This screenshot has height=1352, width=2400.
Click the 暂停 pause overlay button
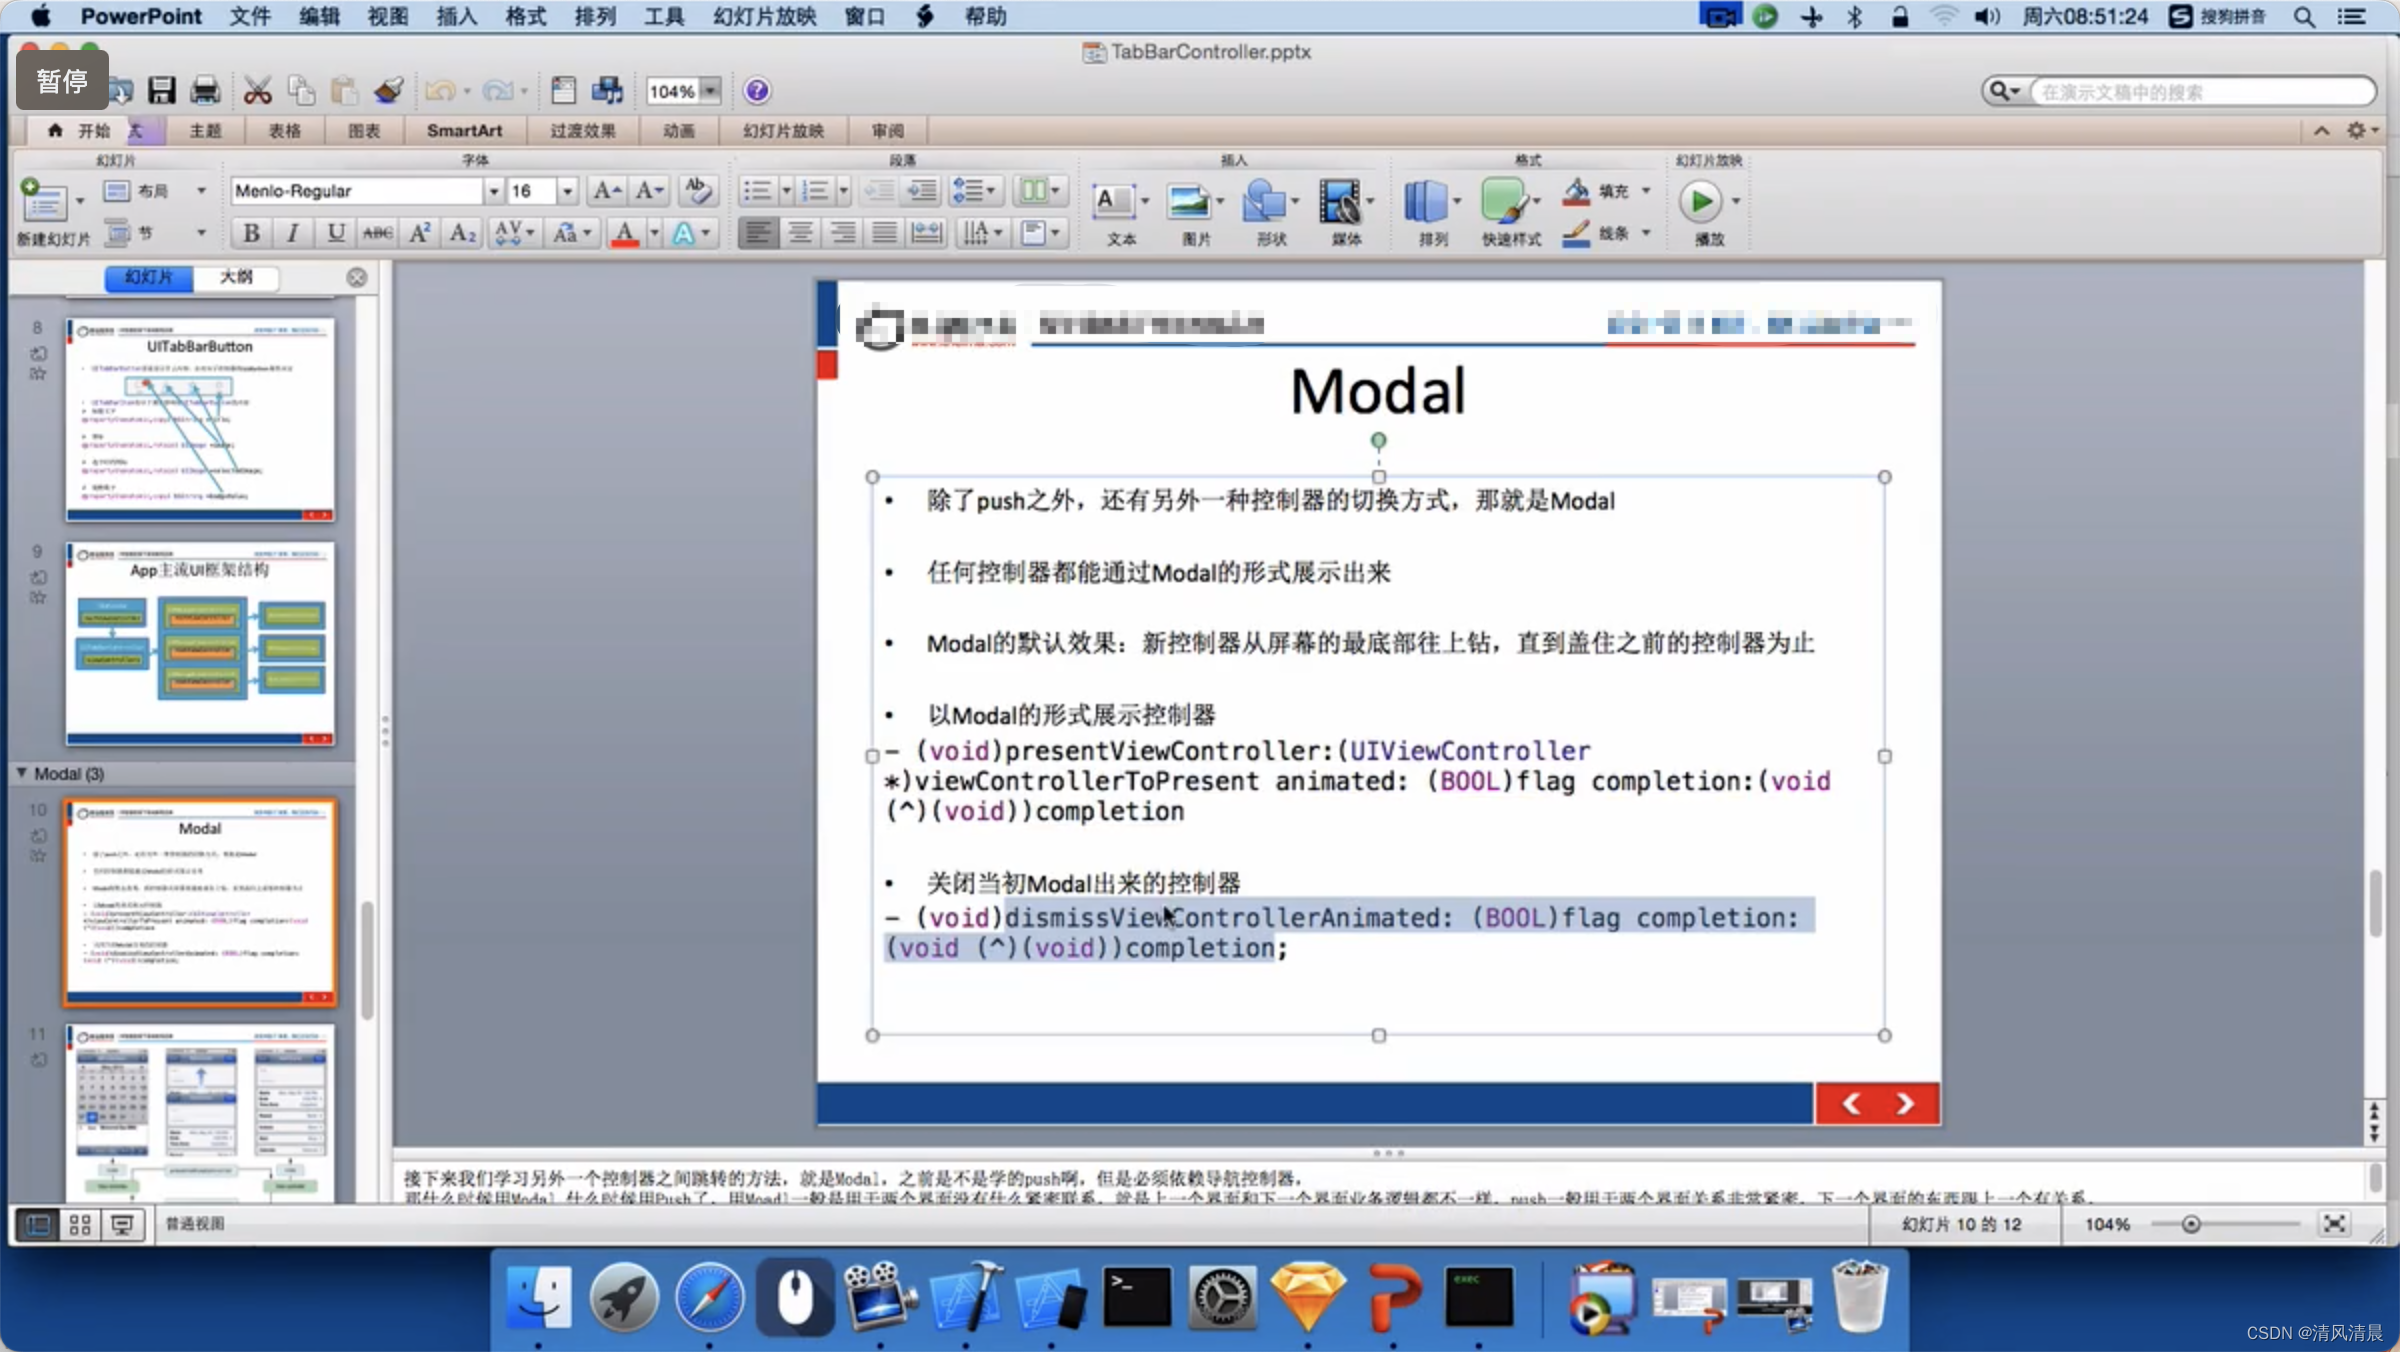tap(62, 80)
